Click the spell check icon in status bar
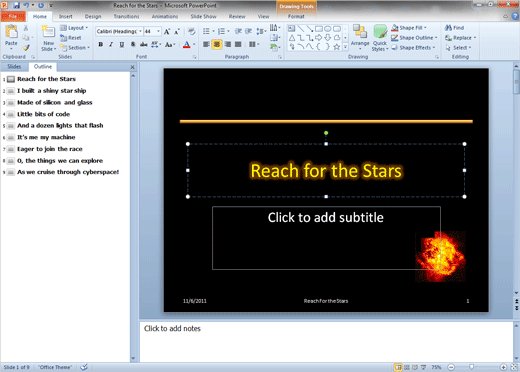520x372 pixels. click(84, 367)
